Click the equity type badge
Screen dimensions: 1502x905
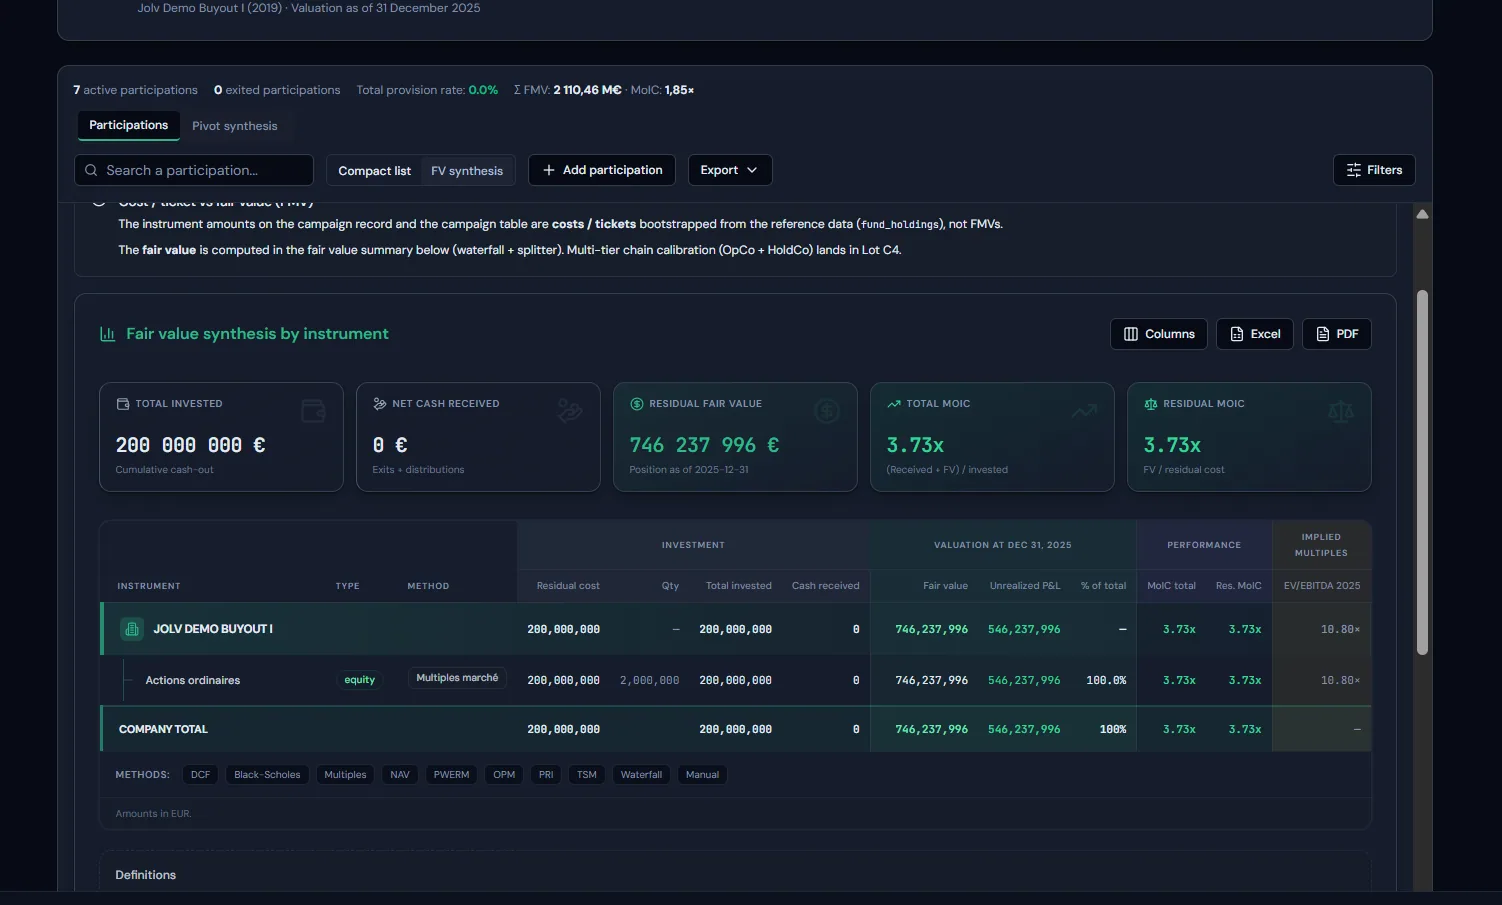(x=360, y=680)
